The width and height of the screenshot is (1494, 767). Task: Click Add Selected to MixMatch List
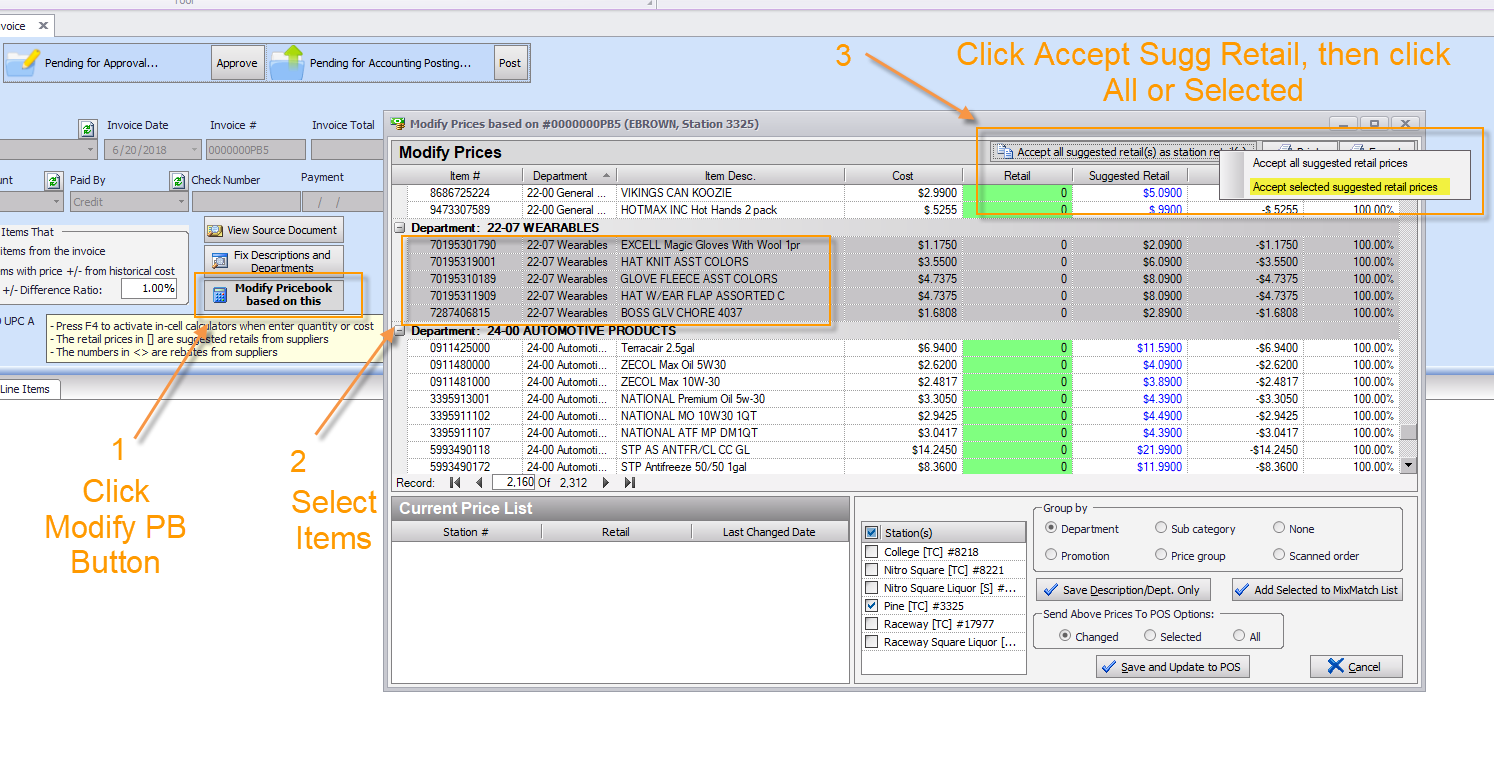pos(1317,590)
